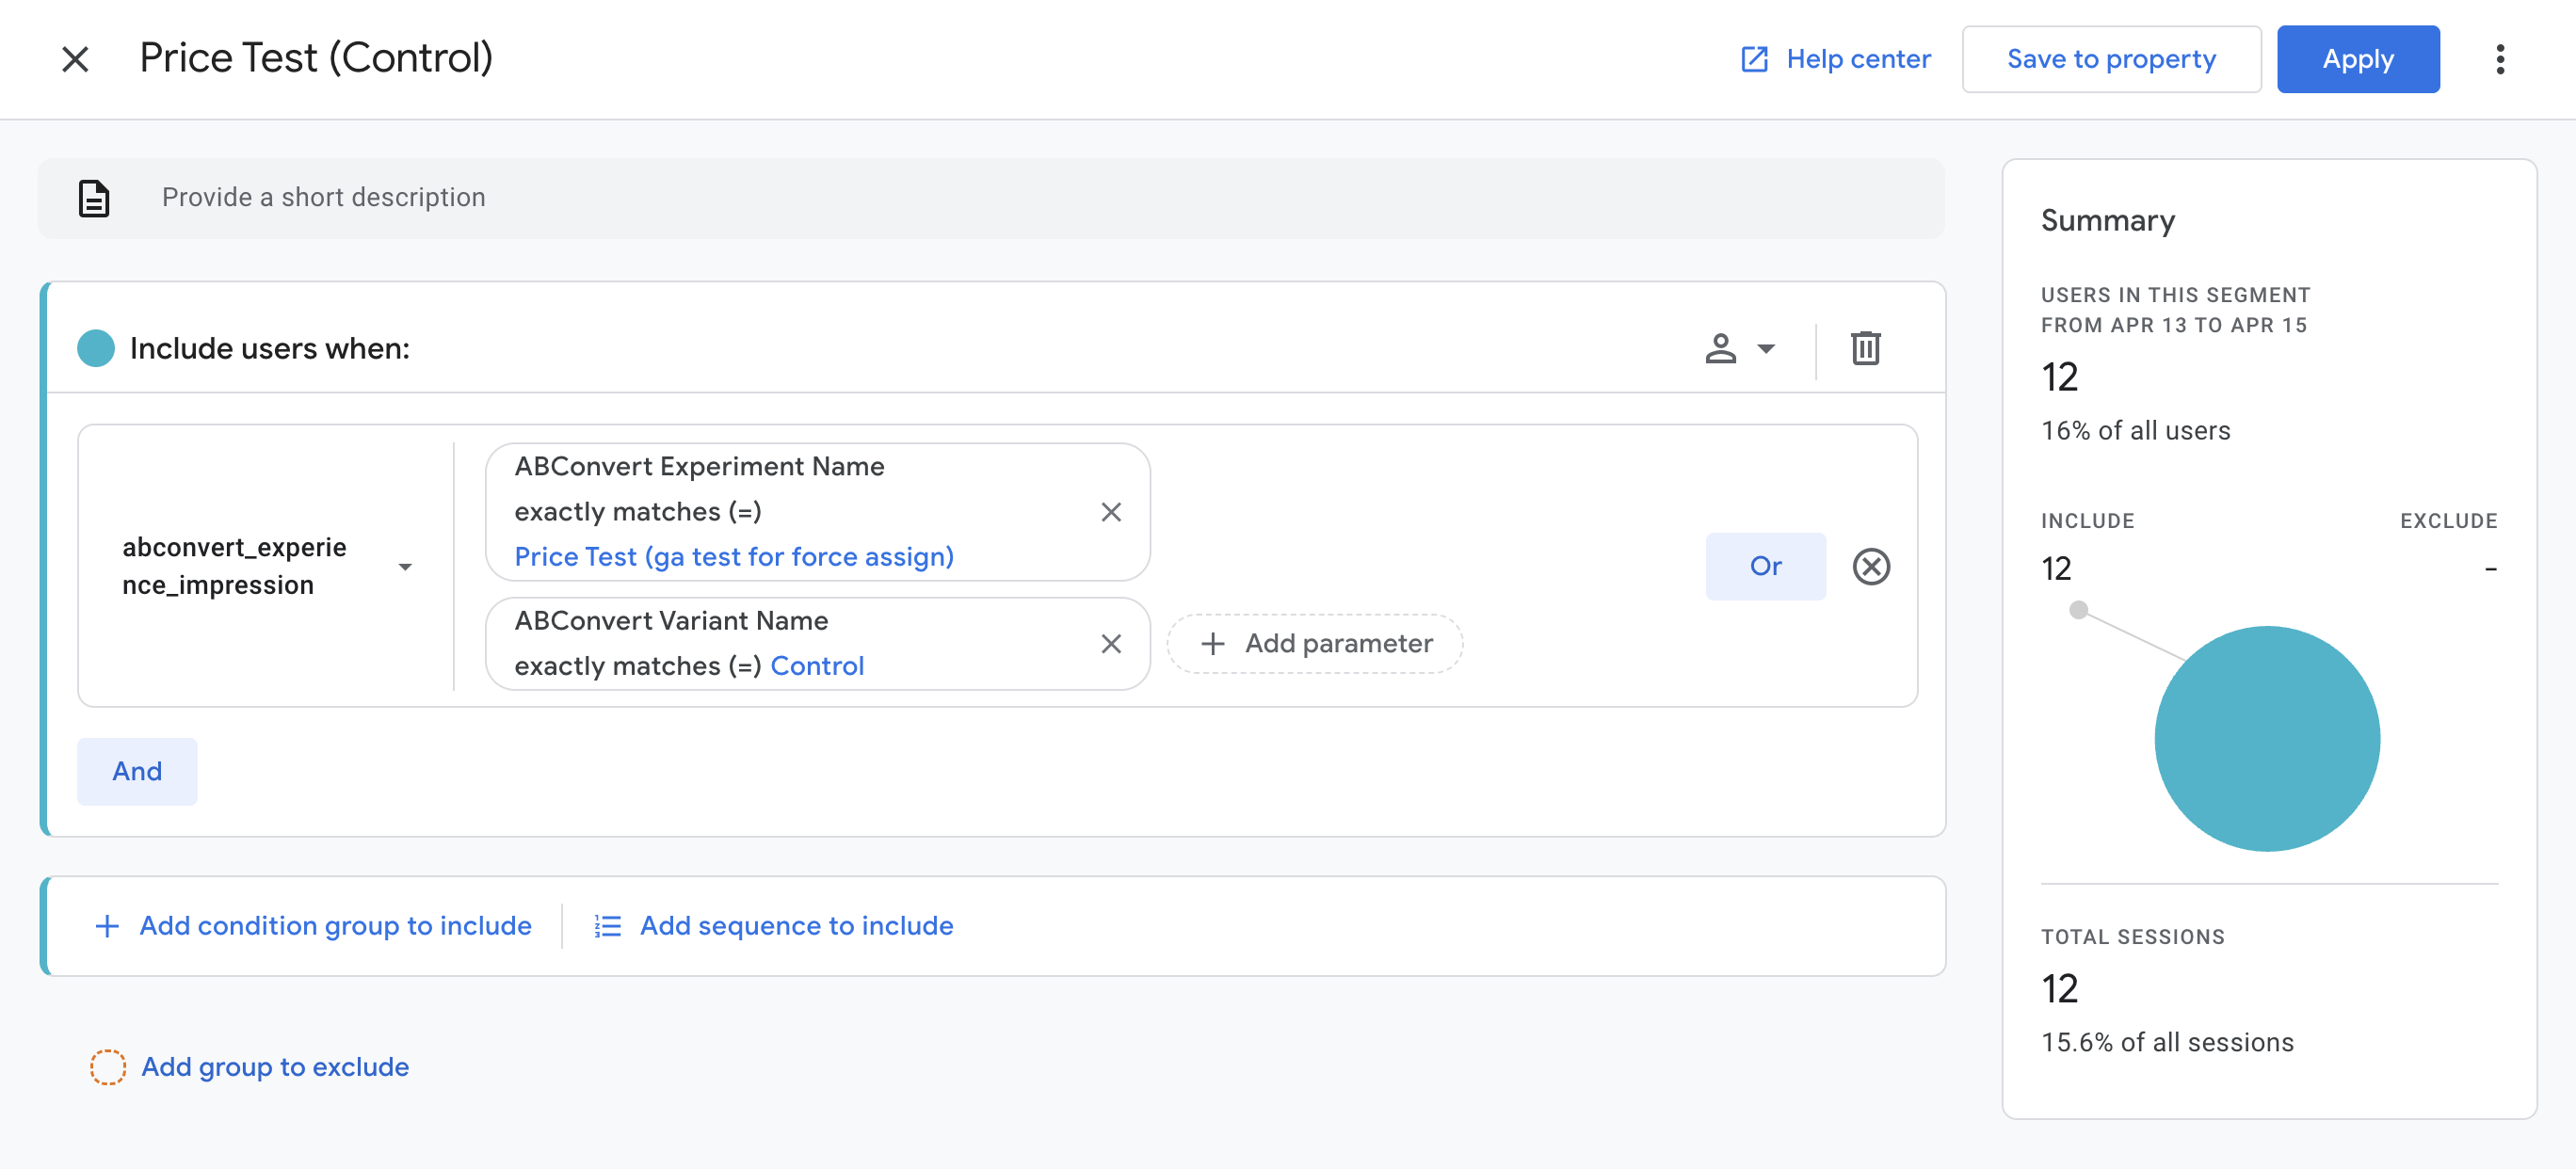Viewport: 2576px width, 1169px height.
Task: Remove the abconvert_experience_impression condition with circled X
Action: (x=1871, y=566)
